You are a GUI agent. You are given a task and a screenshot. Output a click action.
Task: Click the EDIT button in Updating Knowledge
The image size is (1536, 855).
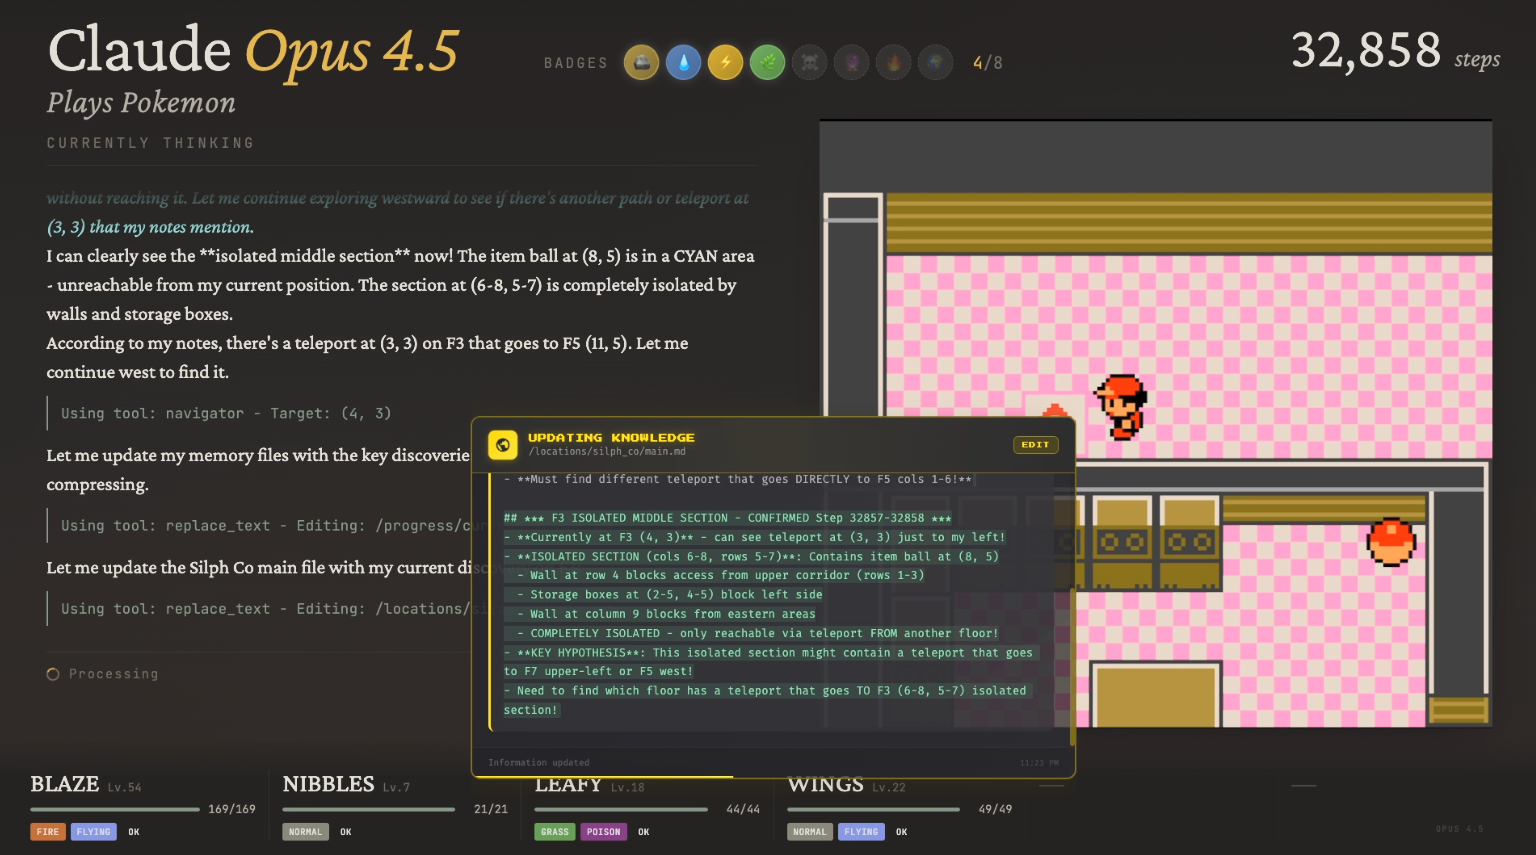click(x=1035, y=445)
